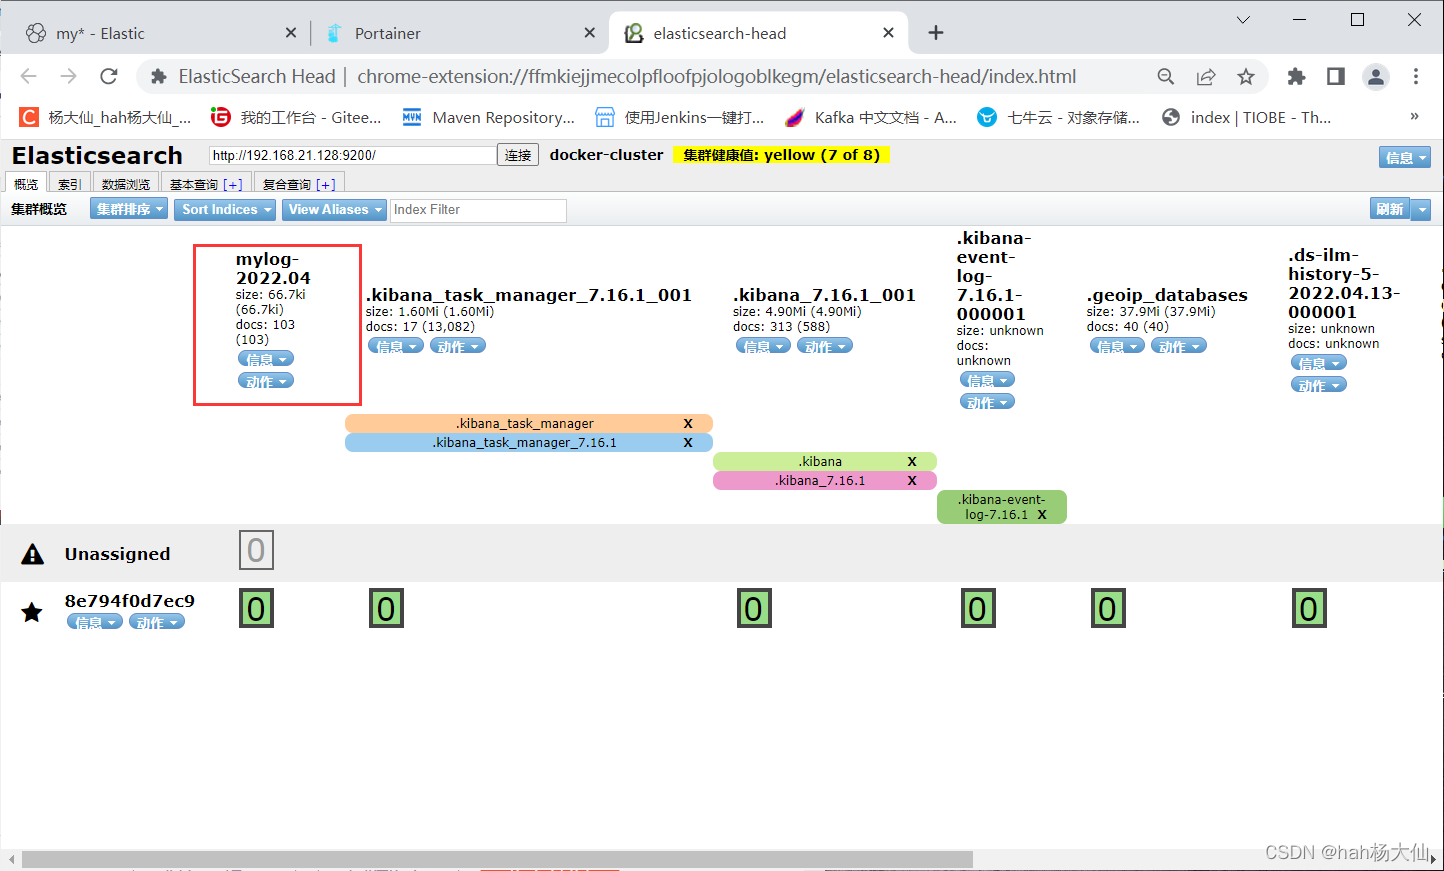Close the my* - Elastic tab
The image size is (1444, 871).
pos(291,33)
